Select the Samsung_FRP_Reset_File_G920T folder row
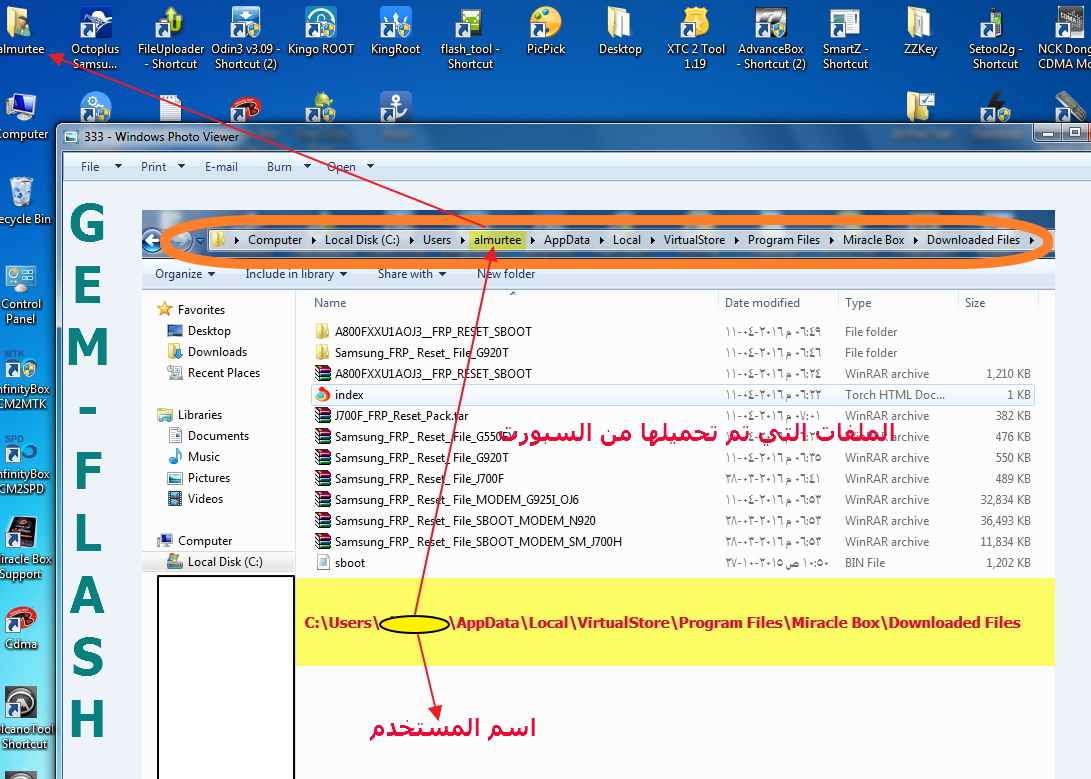Image resolution: width=1091 pixels, height=779 pixels. tap(672, 353)
